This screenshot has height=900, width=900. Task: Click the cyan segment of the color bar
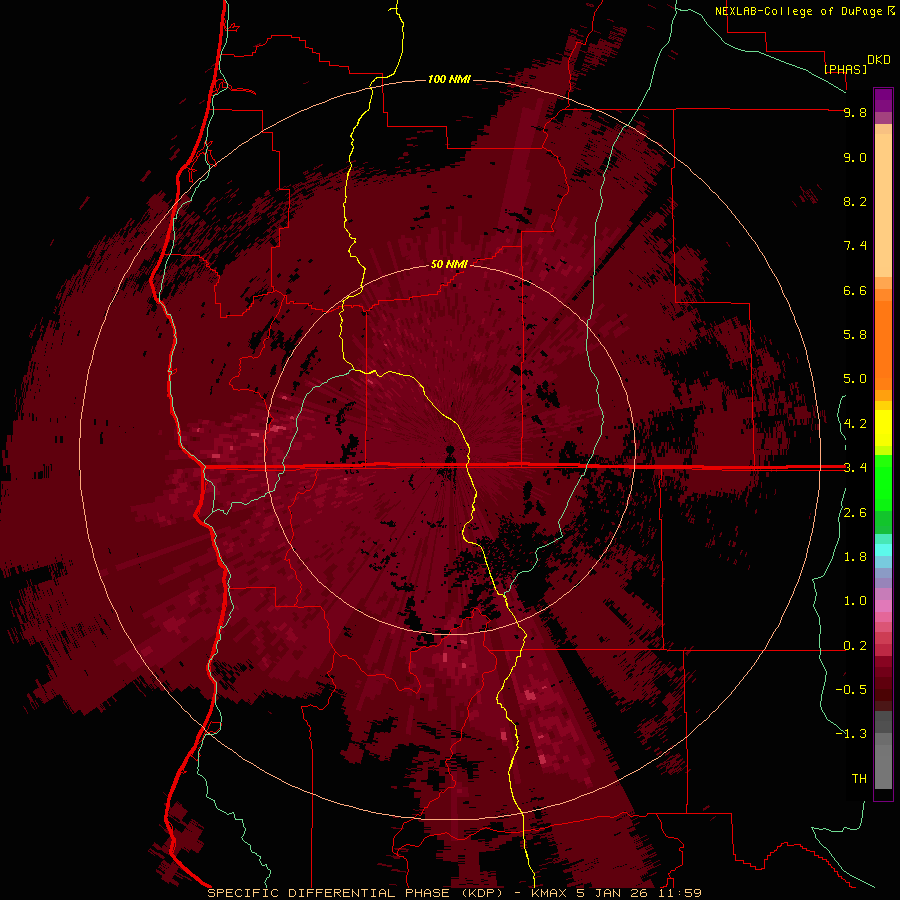click(x=883, y=549)
